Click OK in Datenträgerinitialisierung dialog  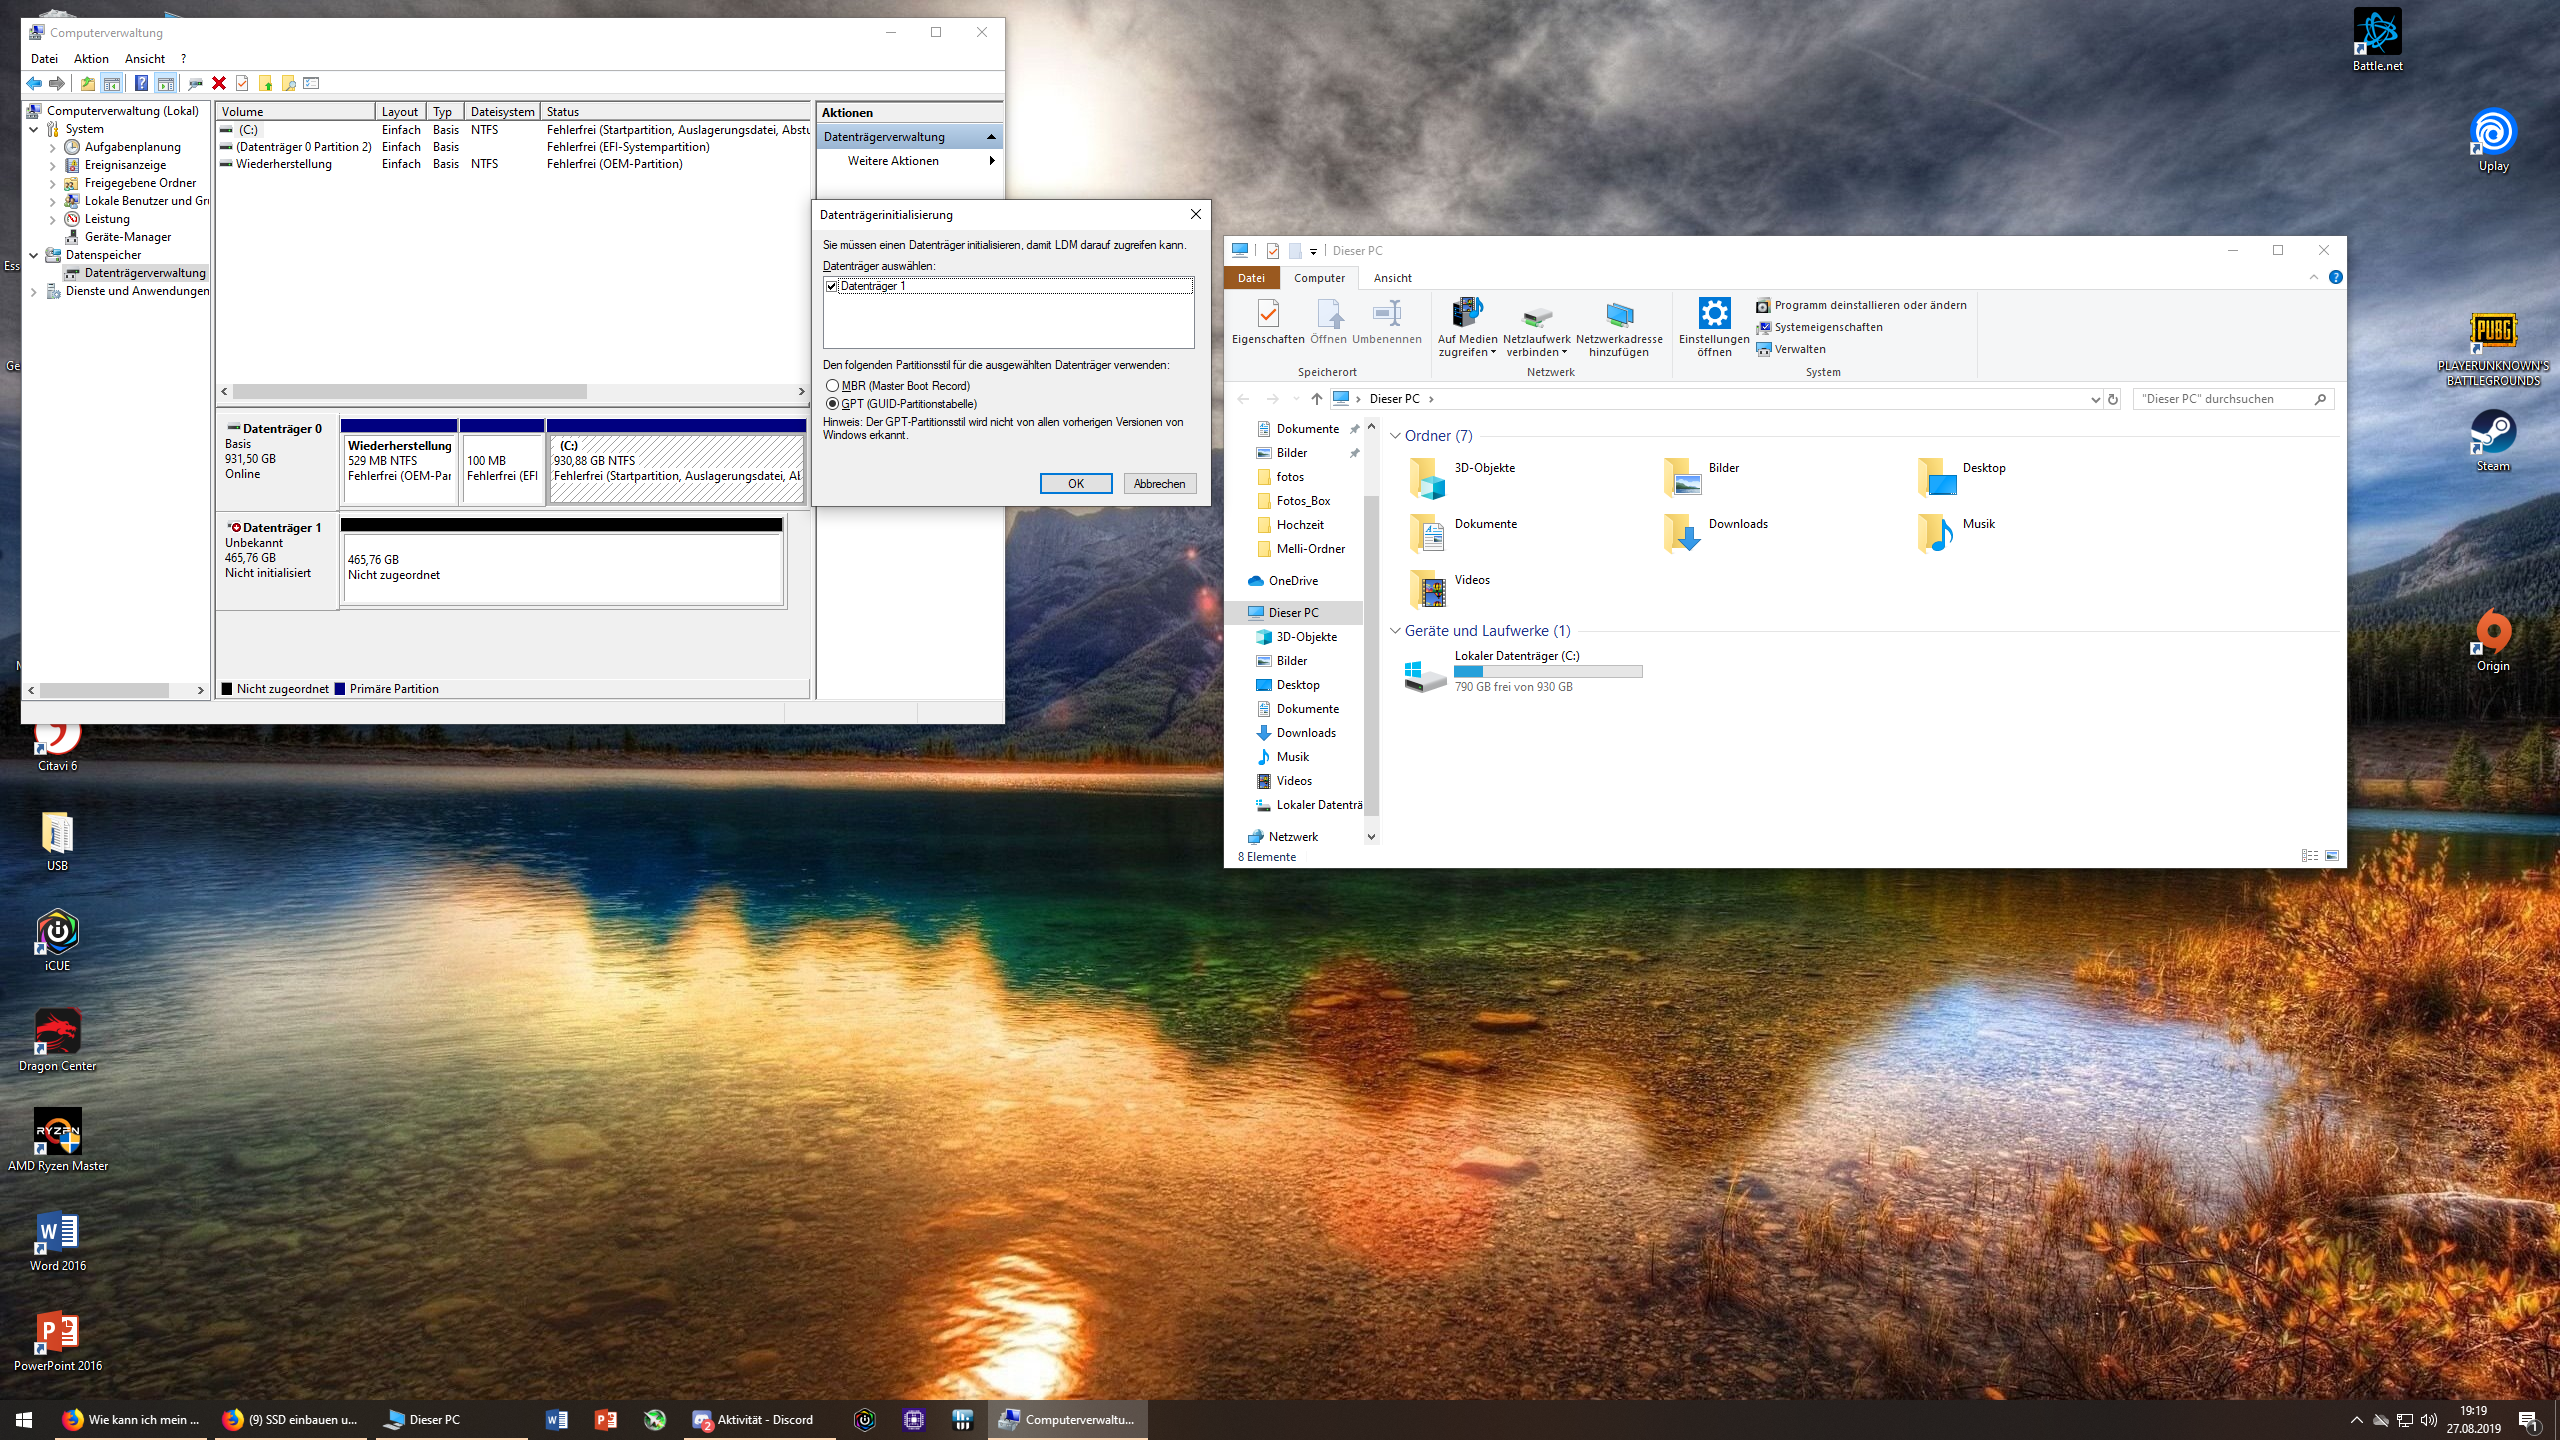1075,484
